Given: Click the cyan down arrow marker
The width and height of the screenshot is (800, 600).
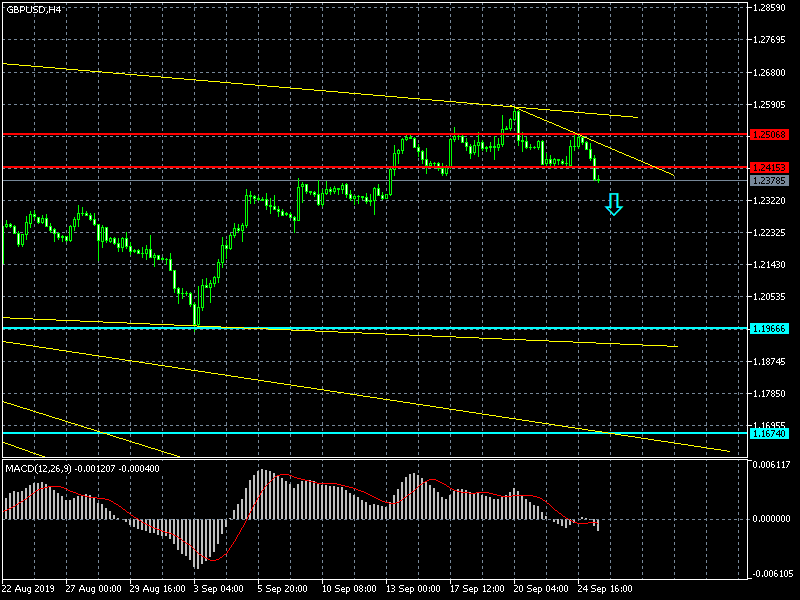Looking at the screenshot, I should pyautogui.click(x=614, y=206).
